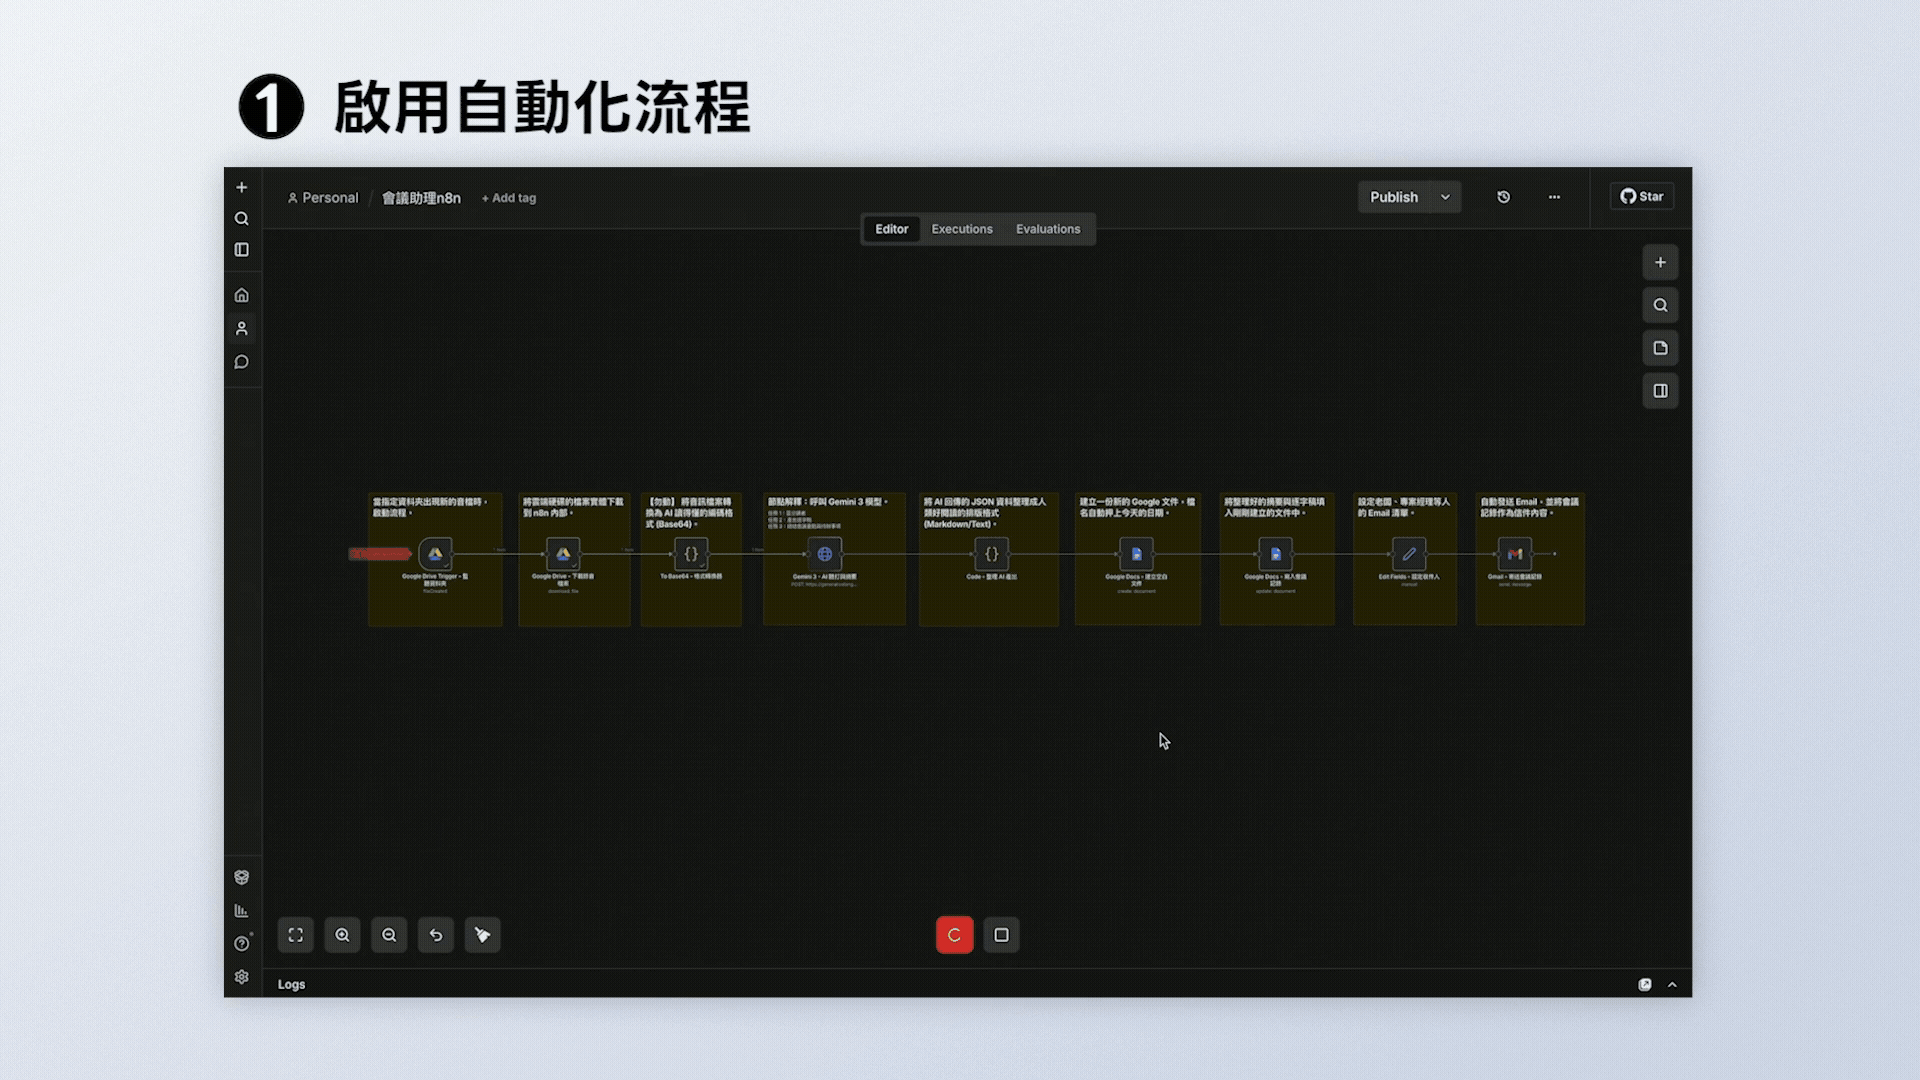Image resolution: width=1920 pixels, height=1080 pixels.
Task: Click the Gmail node output connector dot
Action: (x=1554, y=554)
